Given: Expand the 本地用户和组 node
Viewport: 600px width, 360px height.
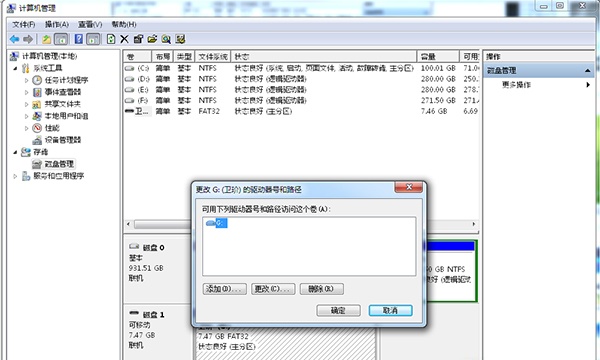Looking at the screenshot, I should (x=26, y=116).
